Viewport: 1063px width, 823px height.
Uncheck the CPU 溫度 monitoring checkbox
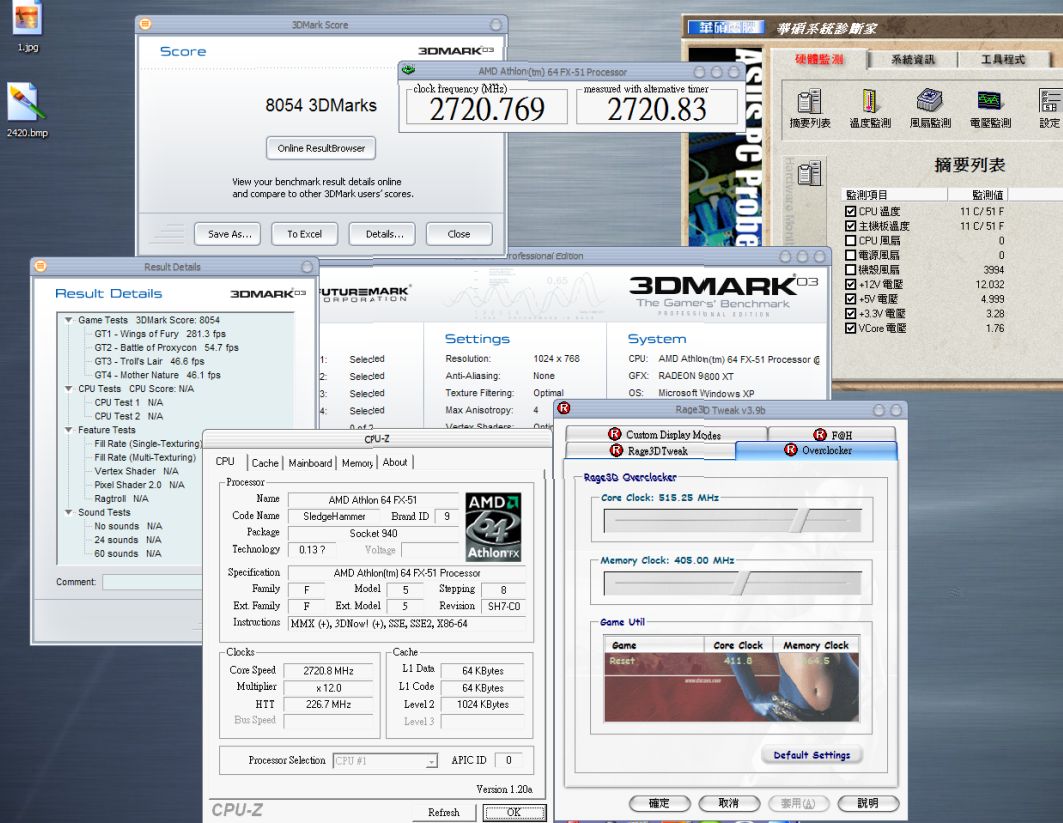click(850, 212)
